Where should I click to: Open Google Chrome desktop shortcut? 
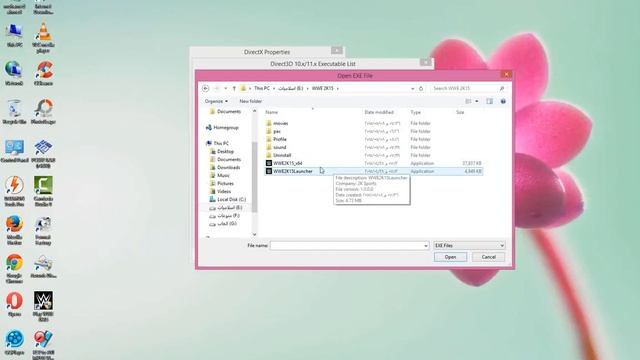[14, 269]
